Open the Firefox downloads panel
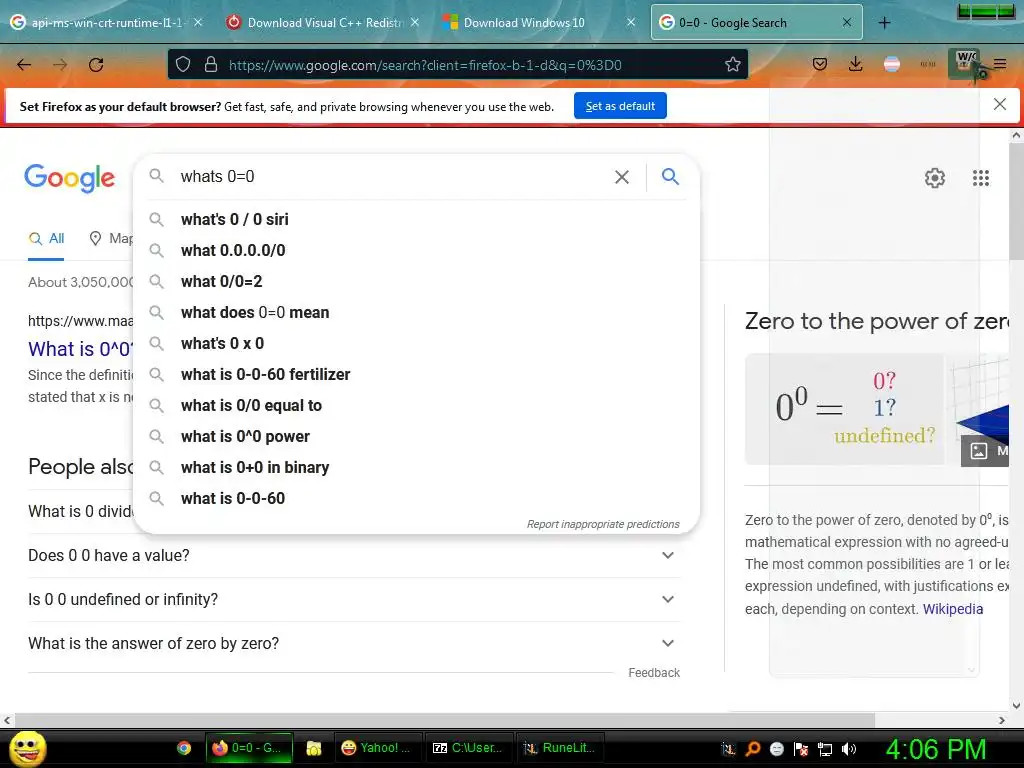 point(856,64)
